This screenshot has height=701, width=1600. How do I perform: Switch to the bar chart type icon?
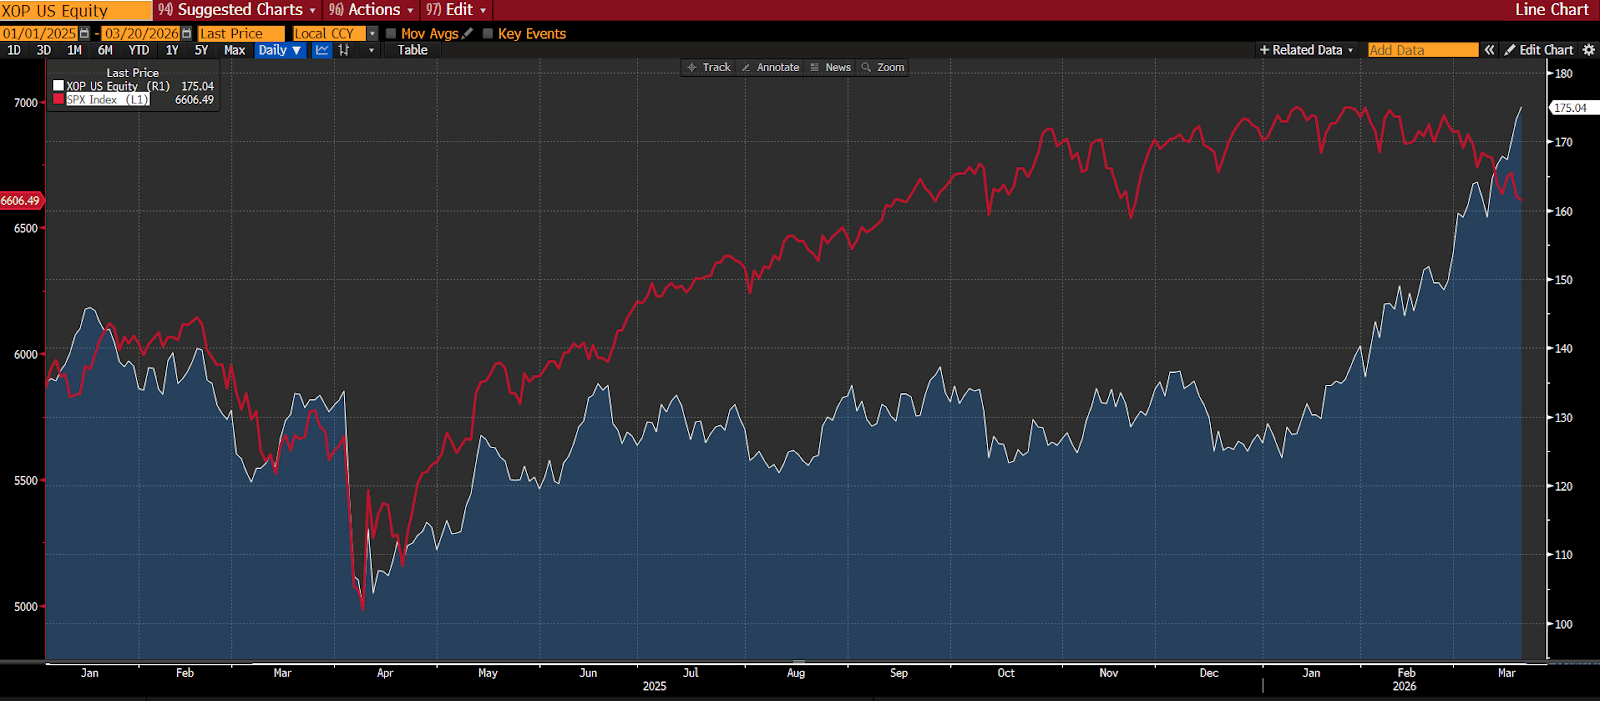tap(344, 50)
